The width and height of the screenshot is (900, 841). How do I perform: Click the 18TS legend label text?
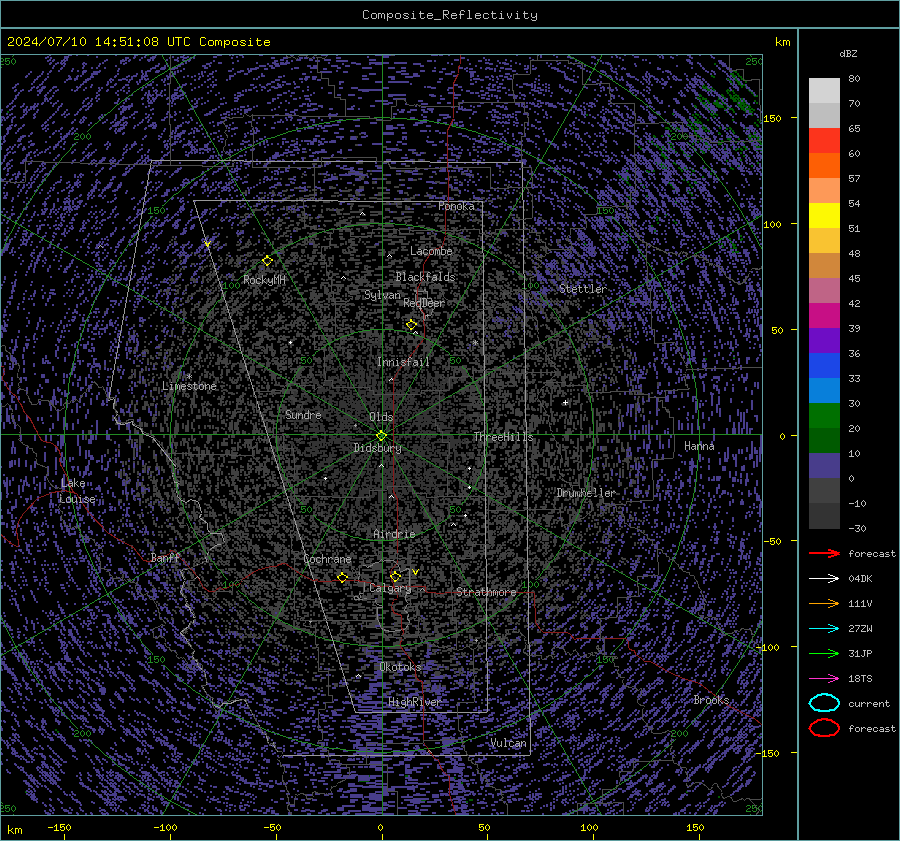tap(860, 679)
